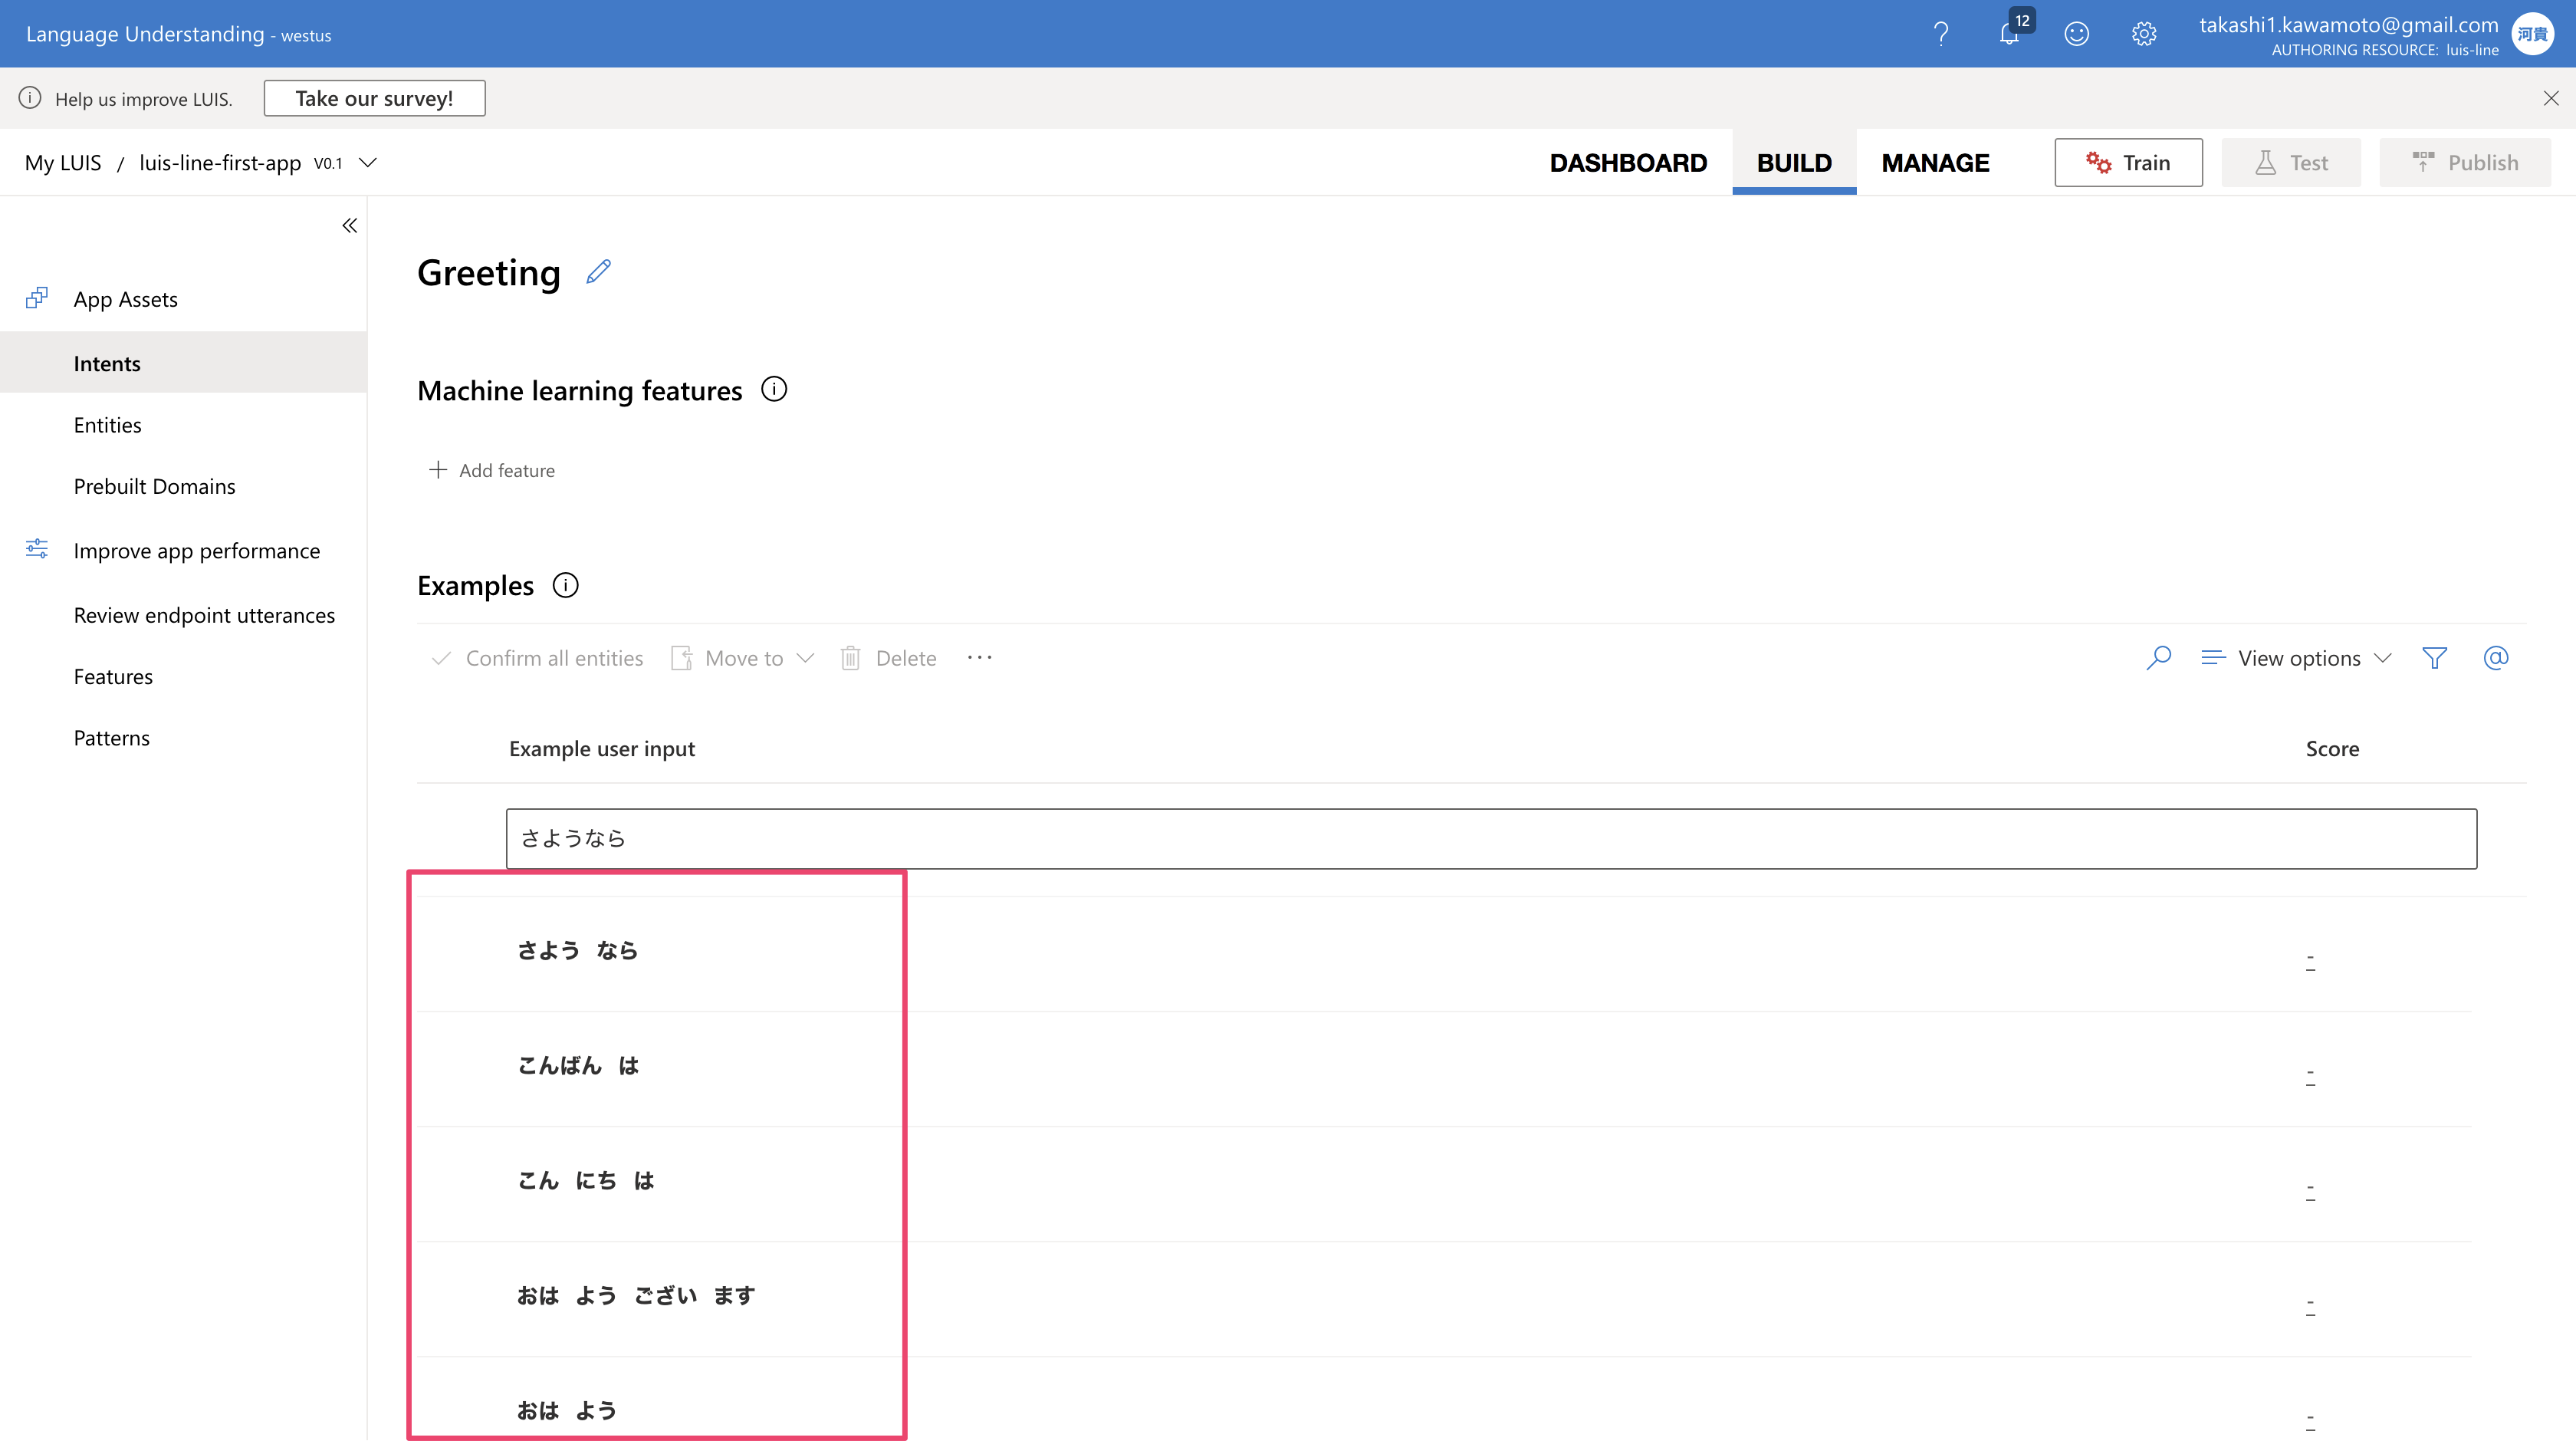
Task: Open the help question mark icon
Action: click(x=1941, y=34)
